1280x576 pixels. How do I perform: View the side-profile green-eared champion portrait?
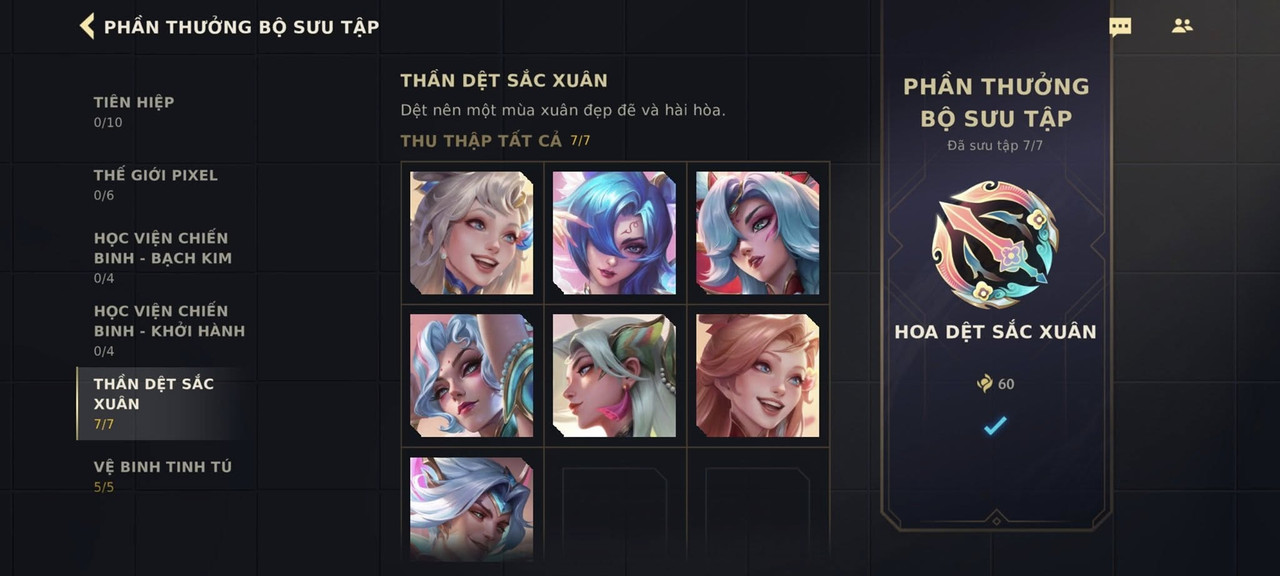(615, 376)
